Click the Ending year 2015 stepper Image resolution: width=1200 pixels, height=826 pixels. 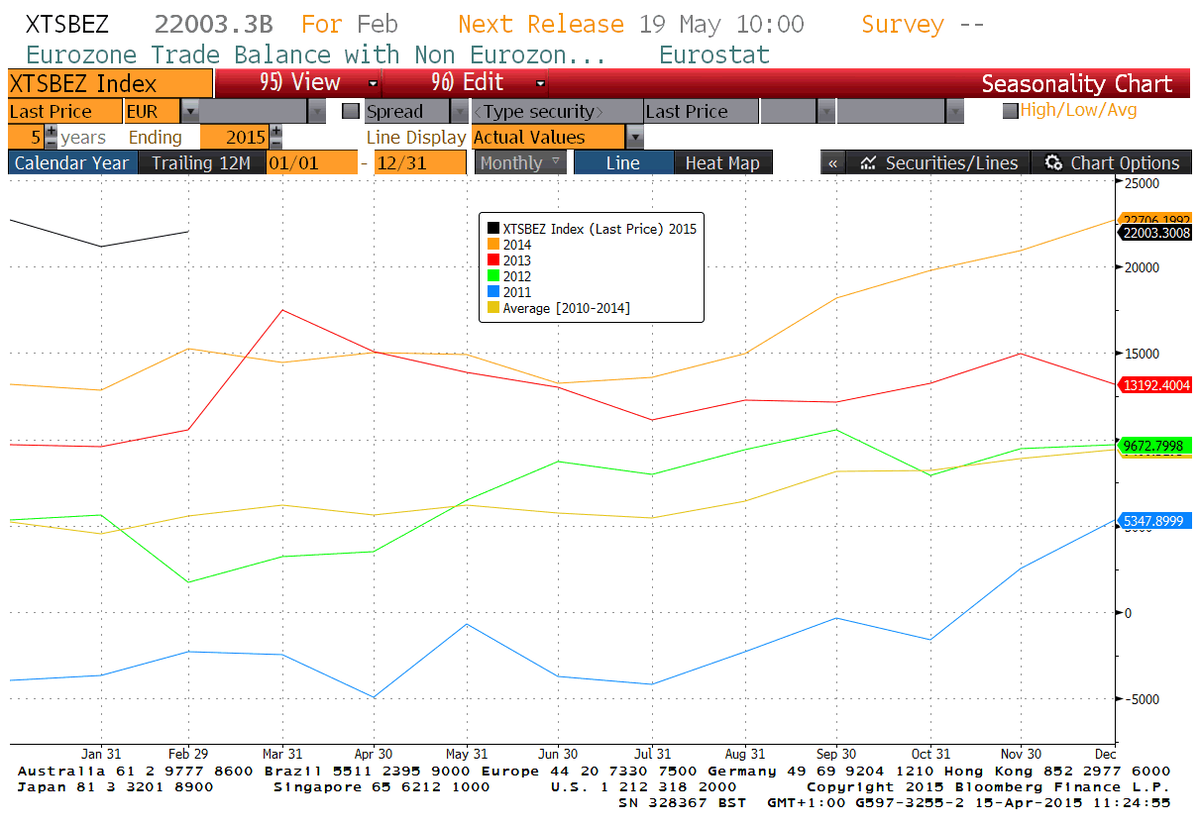(276, 137)
